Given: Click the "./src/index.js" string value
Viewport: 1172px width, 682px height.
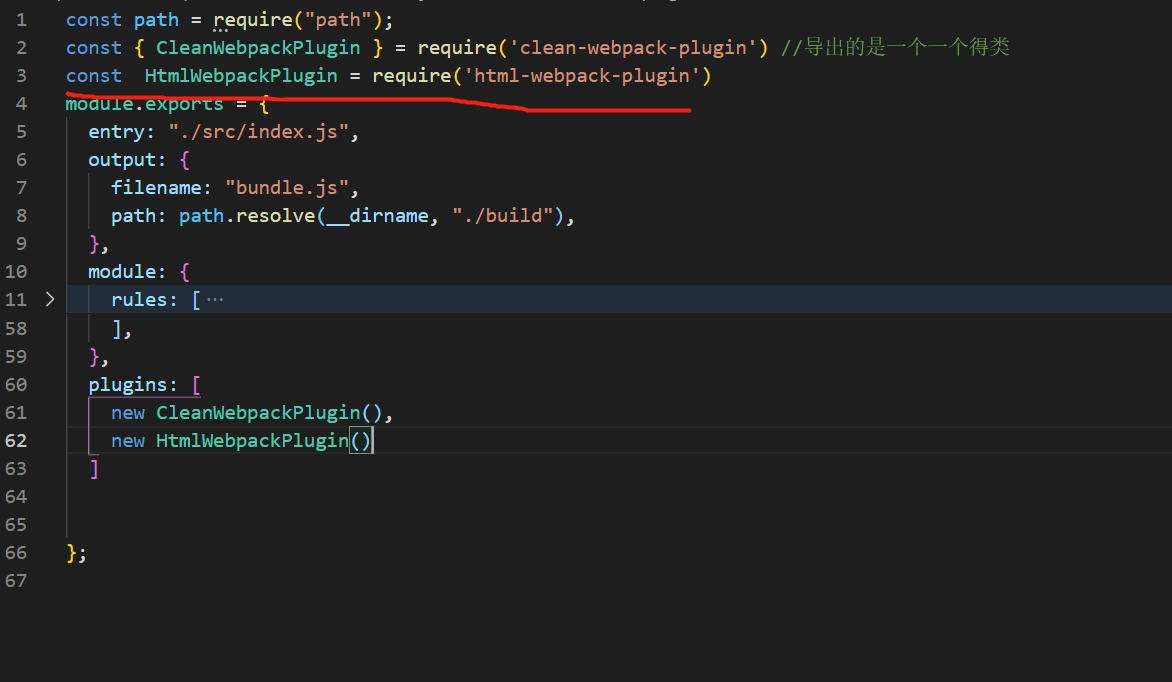Looking at the screenshot, I should (x=259, y=132).
